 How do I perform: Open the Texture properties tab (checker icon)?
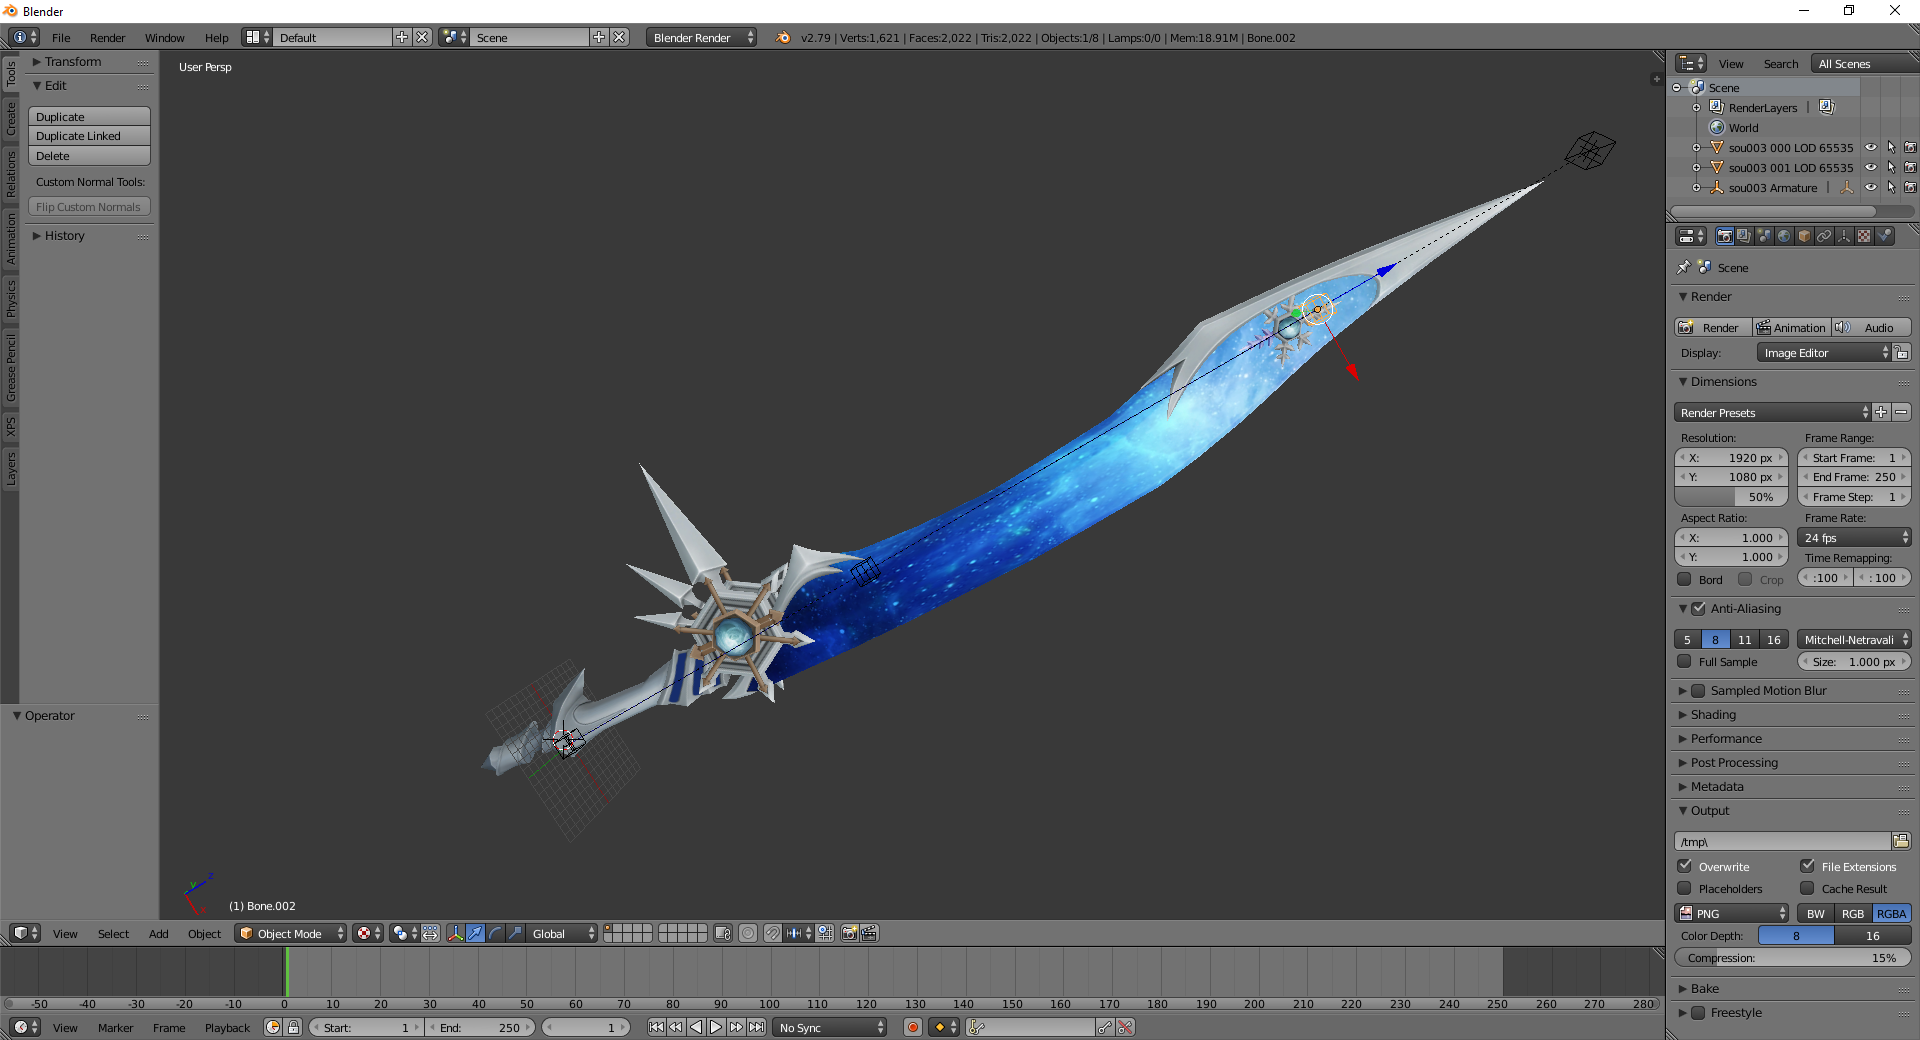1864,236
